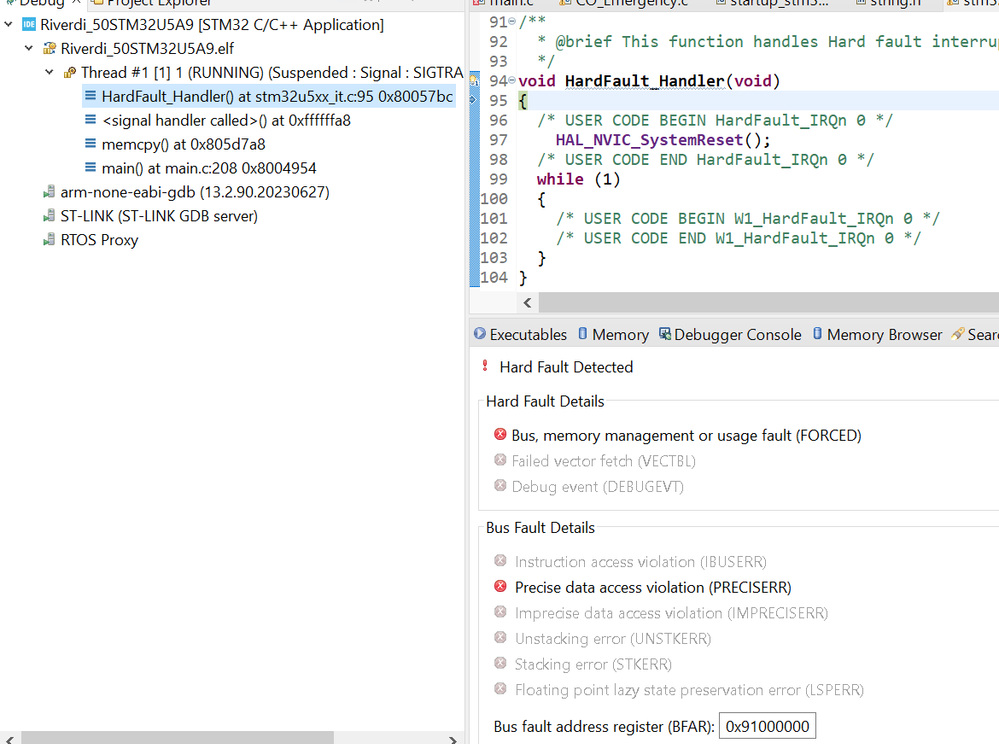The width and height of the screenshot is (999, 744).
Task: Click the LSPERR fault status indicator
Action: pyautogui.click(x=500, y=689)
